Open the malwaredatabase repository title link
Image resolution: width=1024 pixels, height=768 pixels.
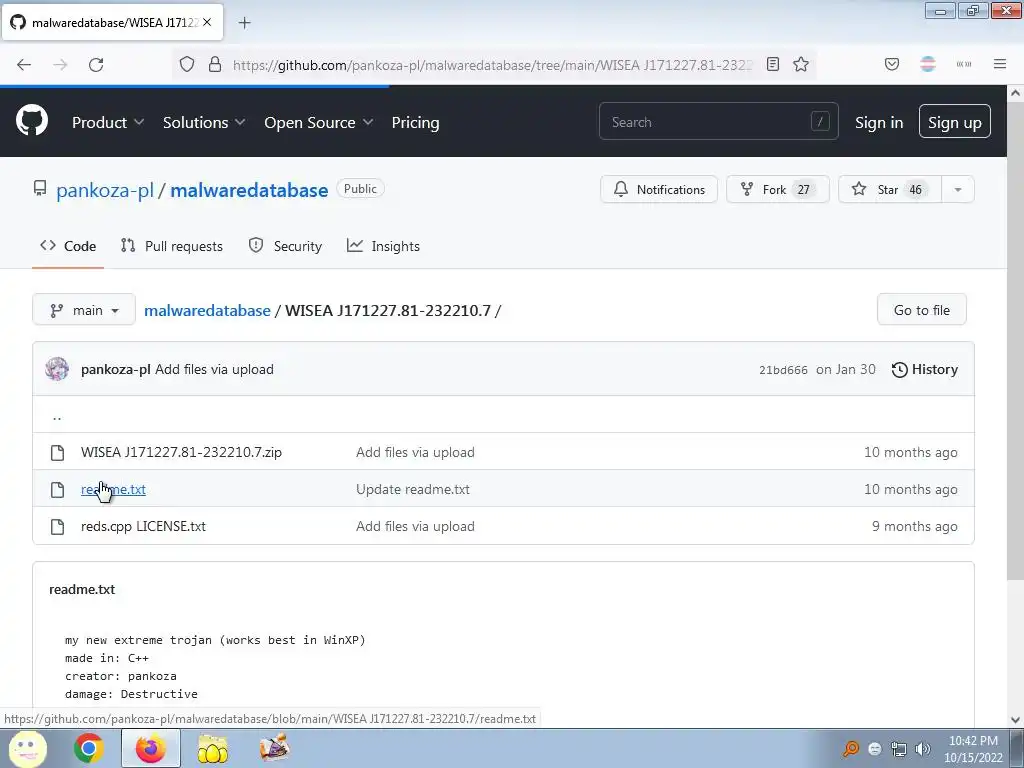pos(249,190)
